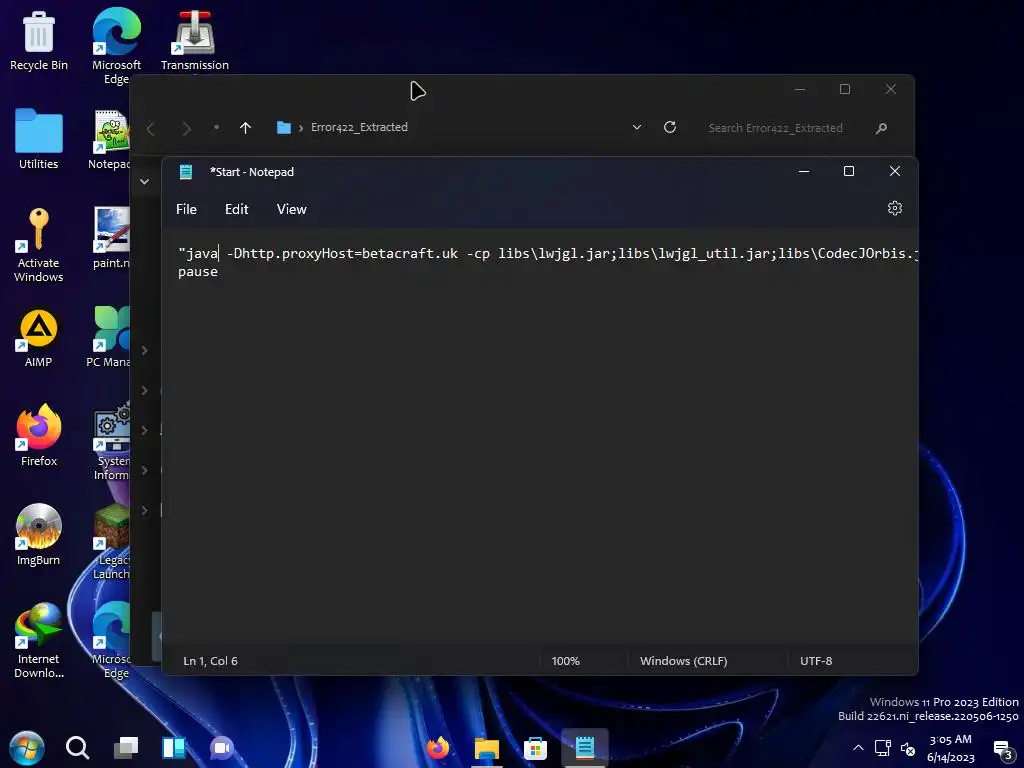Open the Edit menu in Notepad
The image size is (1024, 768).
tap(236, 209)
